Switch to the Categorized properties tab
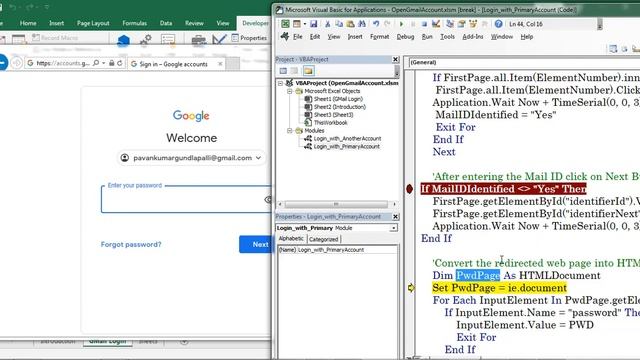Image resolution: width=640 pixels, height=360 pixels. pos(323,239)
